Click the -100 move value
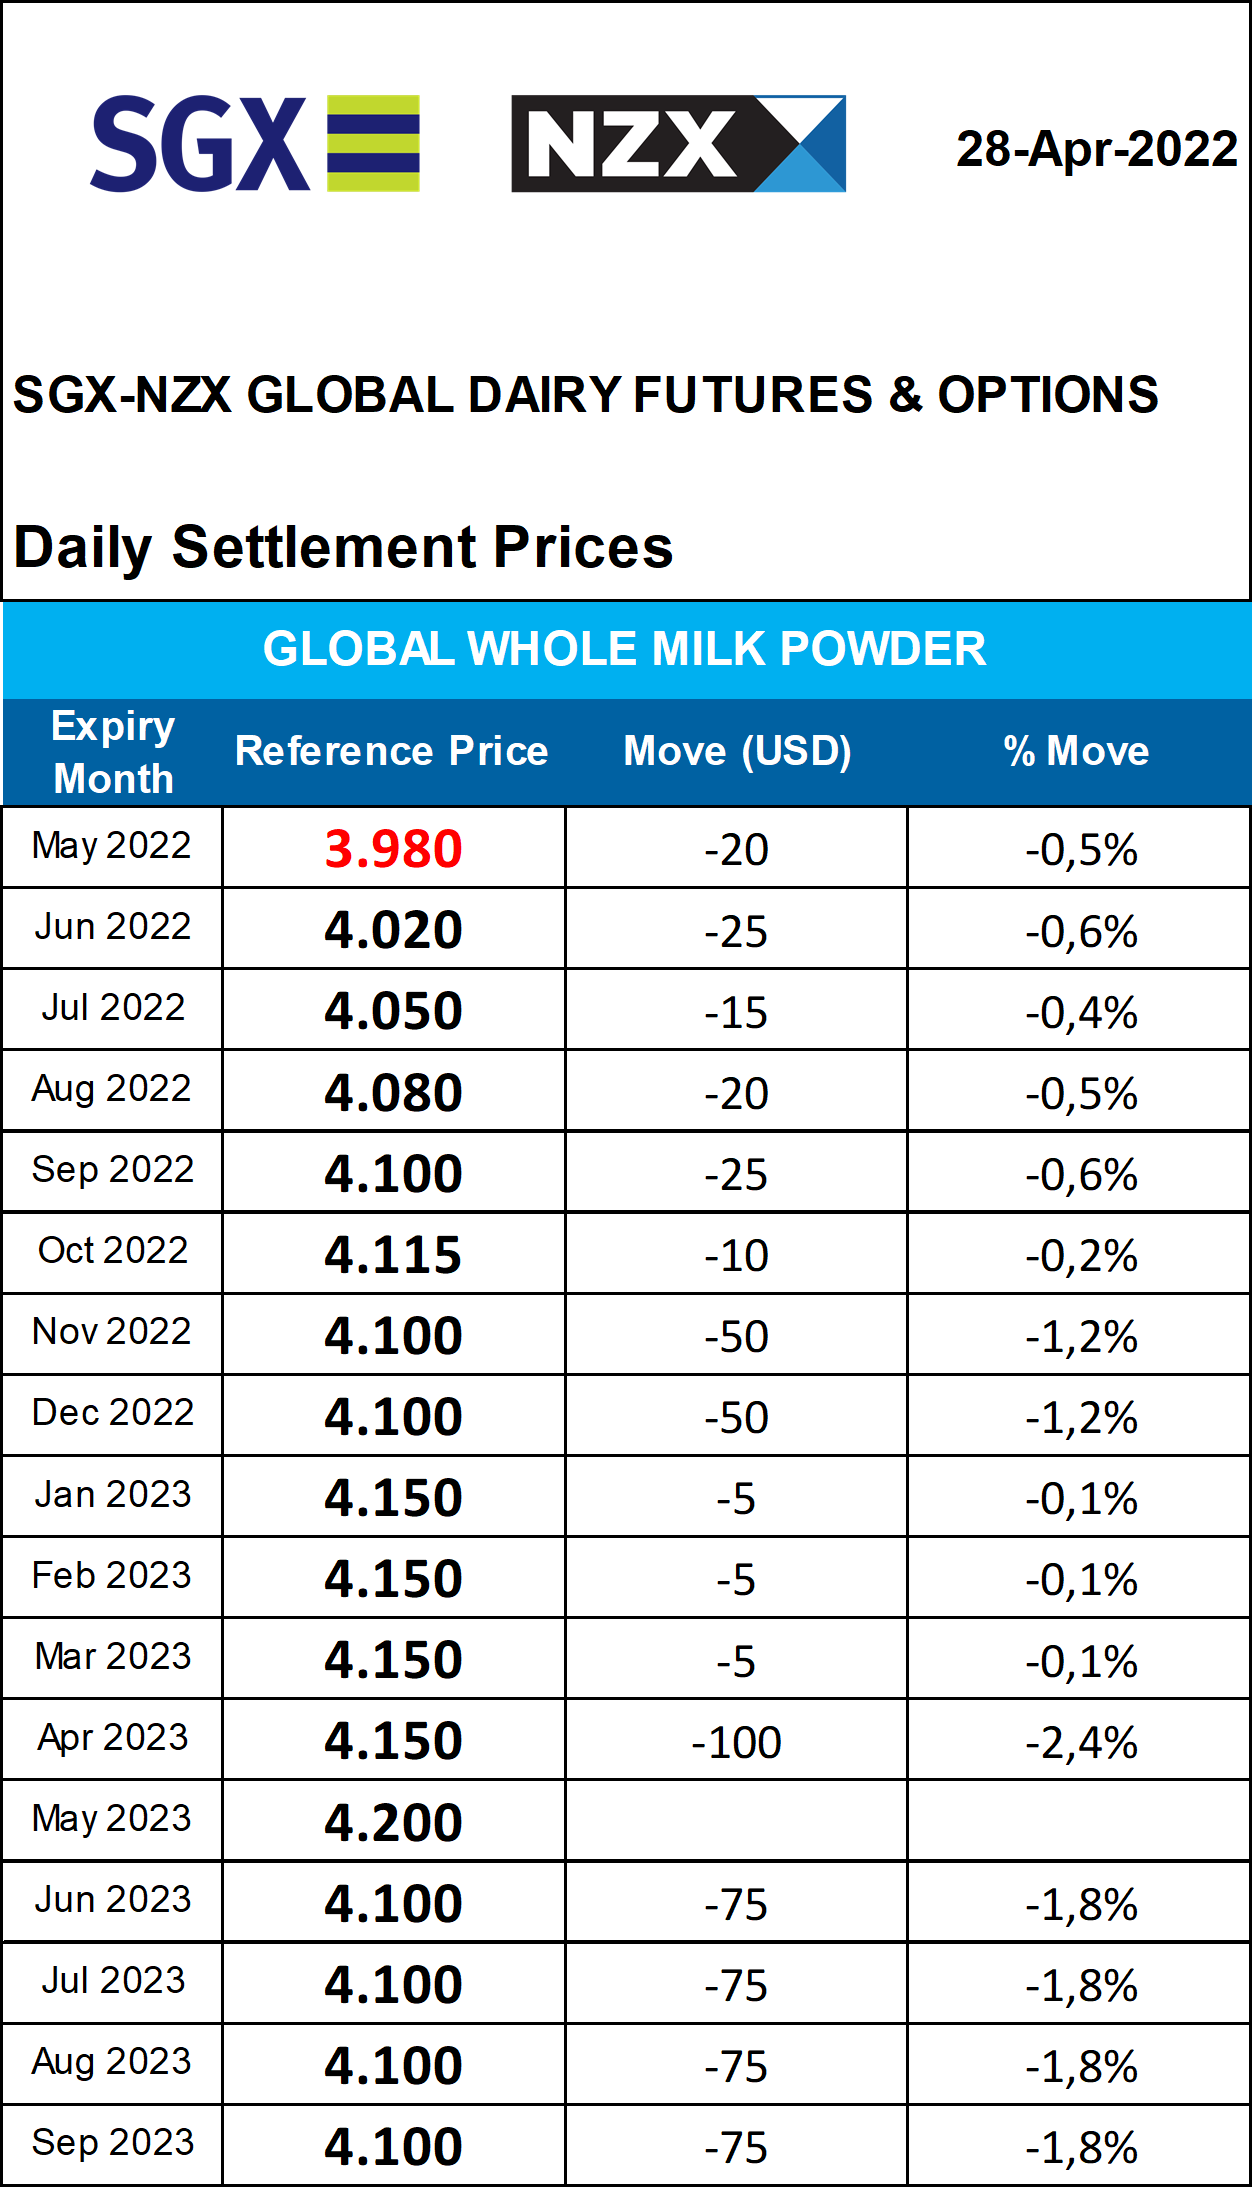The height and width of the screenshot is (2188, 1253). click(x=736, y=1743)
